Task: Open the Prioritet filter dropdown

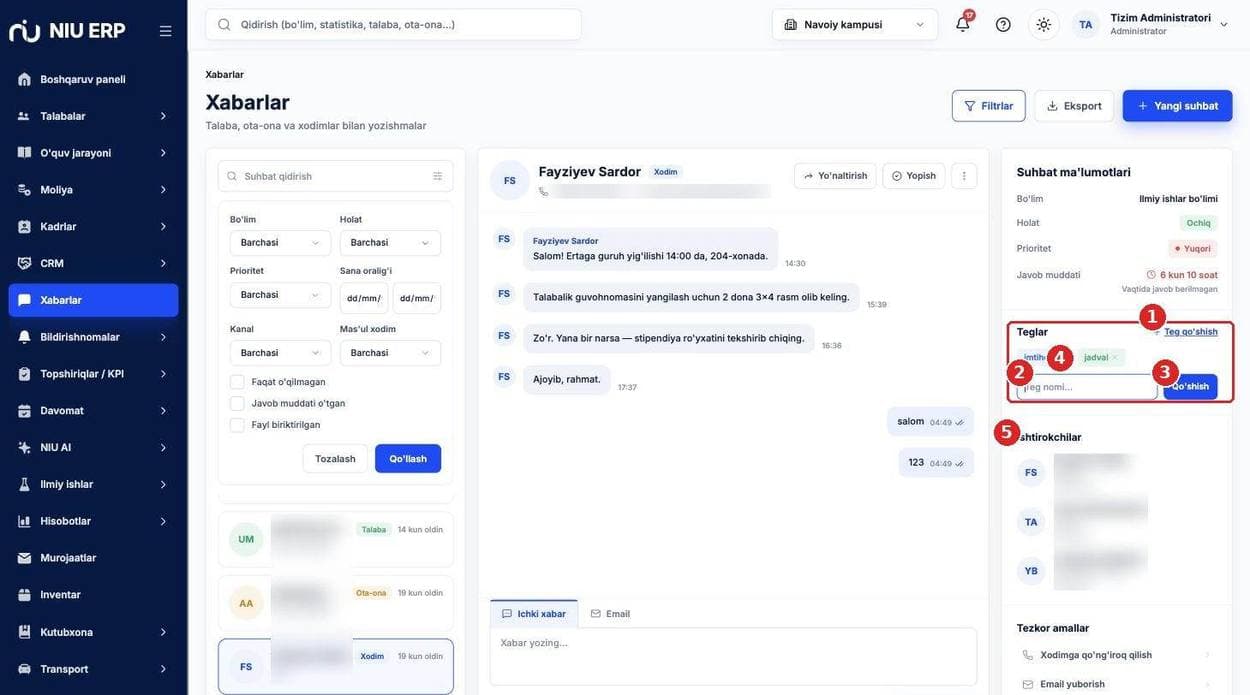Action: click(x=280, y=295)
